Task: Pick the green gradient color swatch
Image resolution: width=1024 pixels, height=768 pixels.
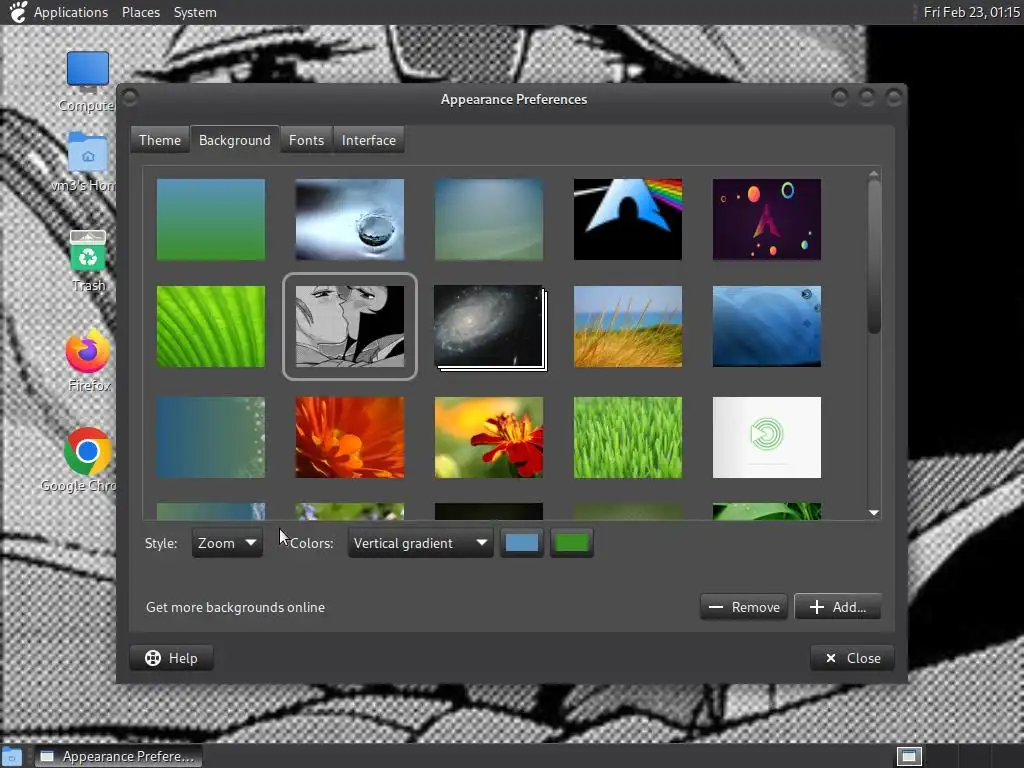Action: tap(571, 543)
